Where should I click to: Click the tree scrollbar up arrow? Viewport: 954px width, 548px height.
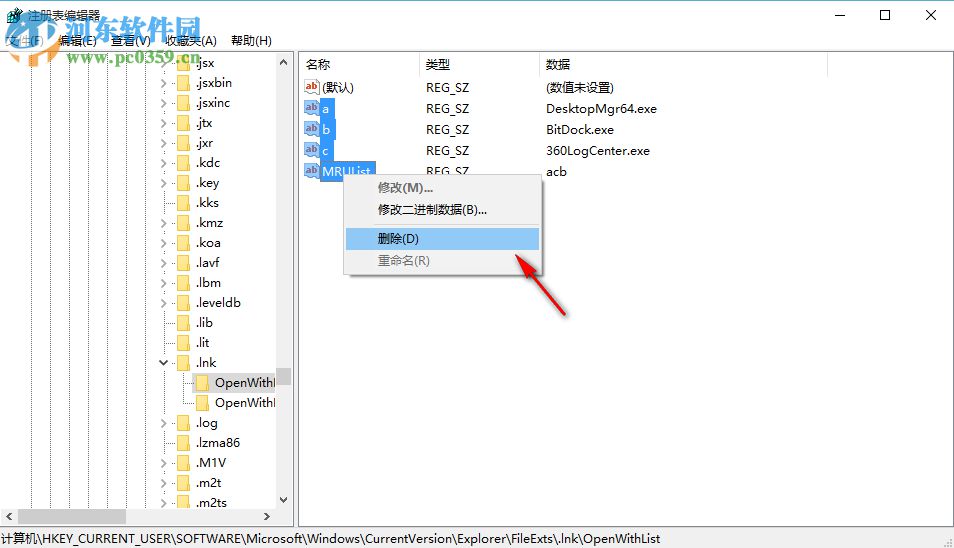284,62
